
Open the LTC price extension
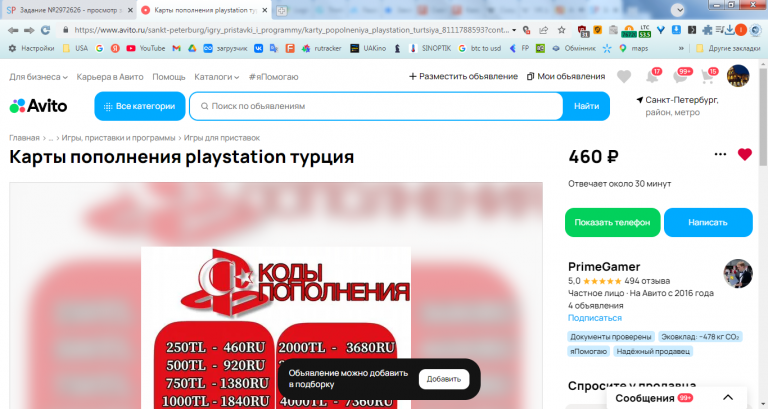pos(645,31)
